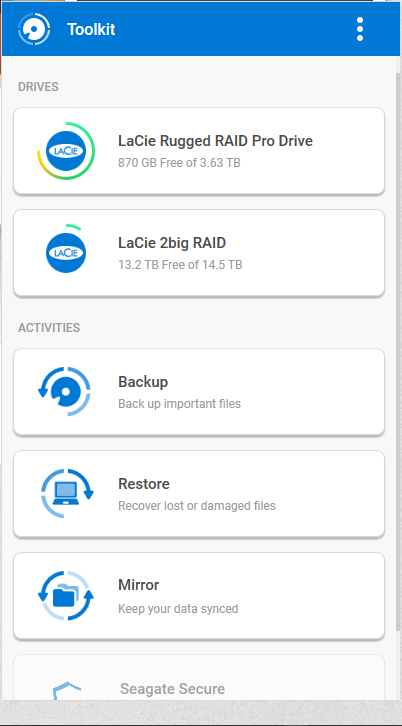
Task: Choose the Restore activity label
Action: [x=144, y=484]
